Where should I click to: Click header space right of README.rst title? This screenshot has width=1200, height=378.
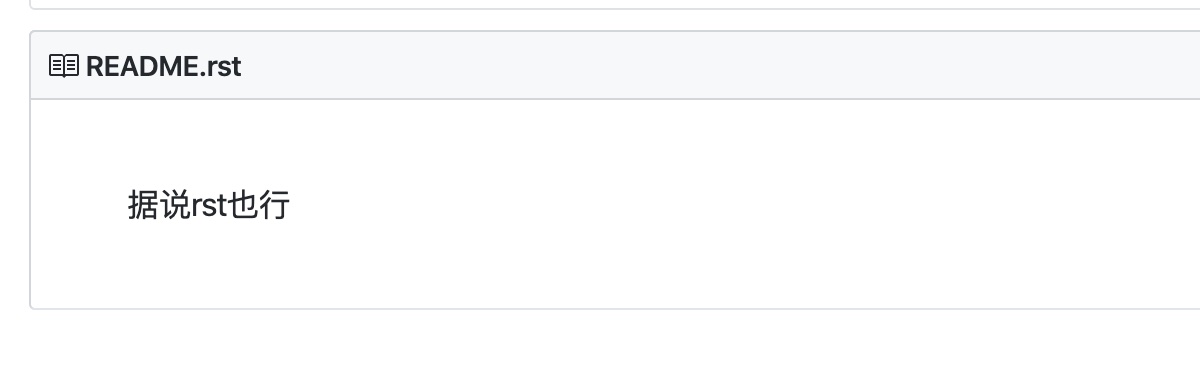click(700, 66)
